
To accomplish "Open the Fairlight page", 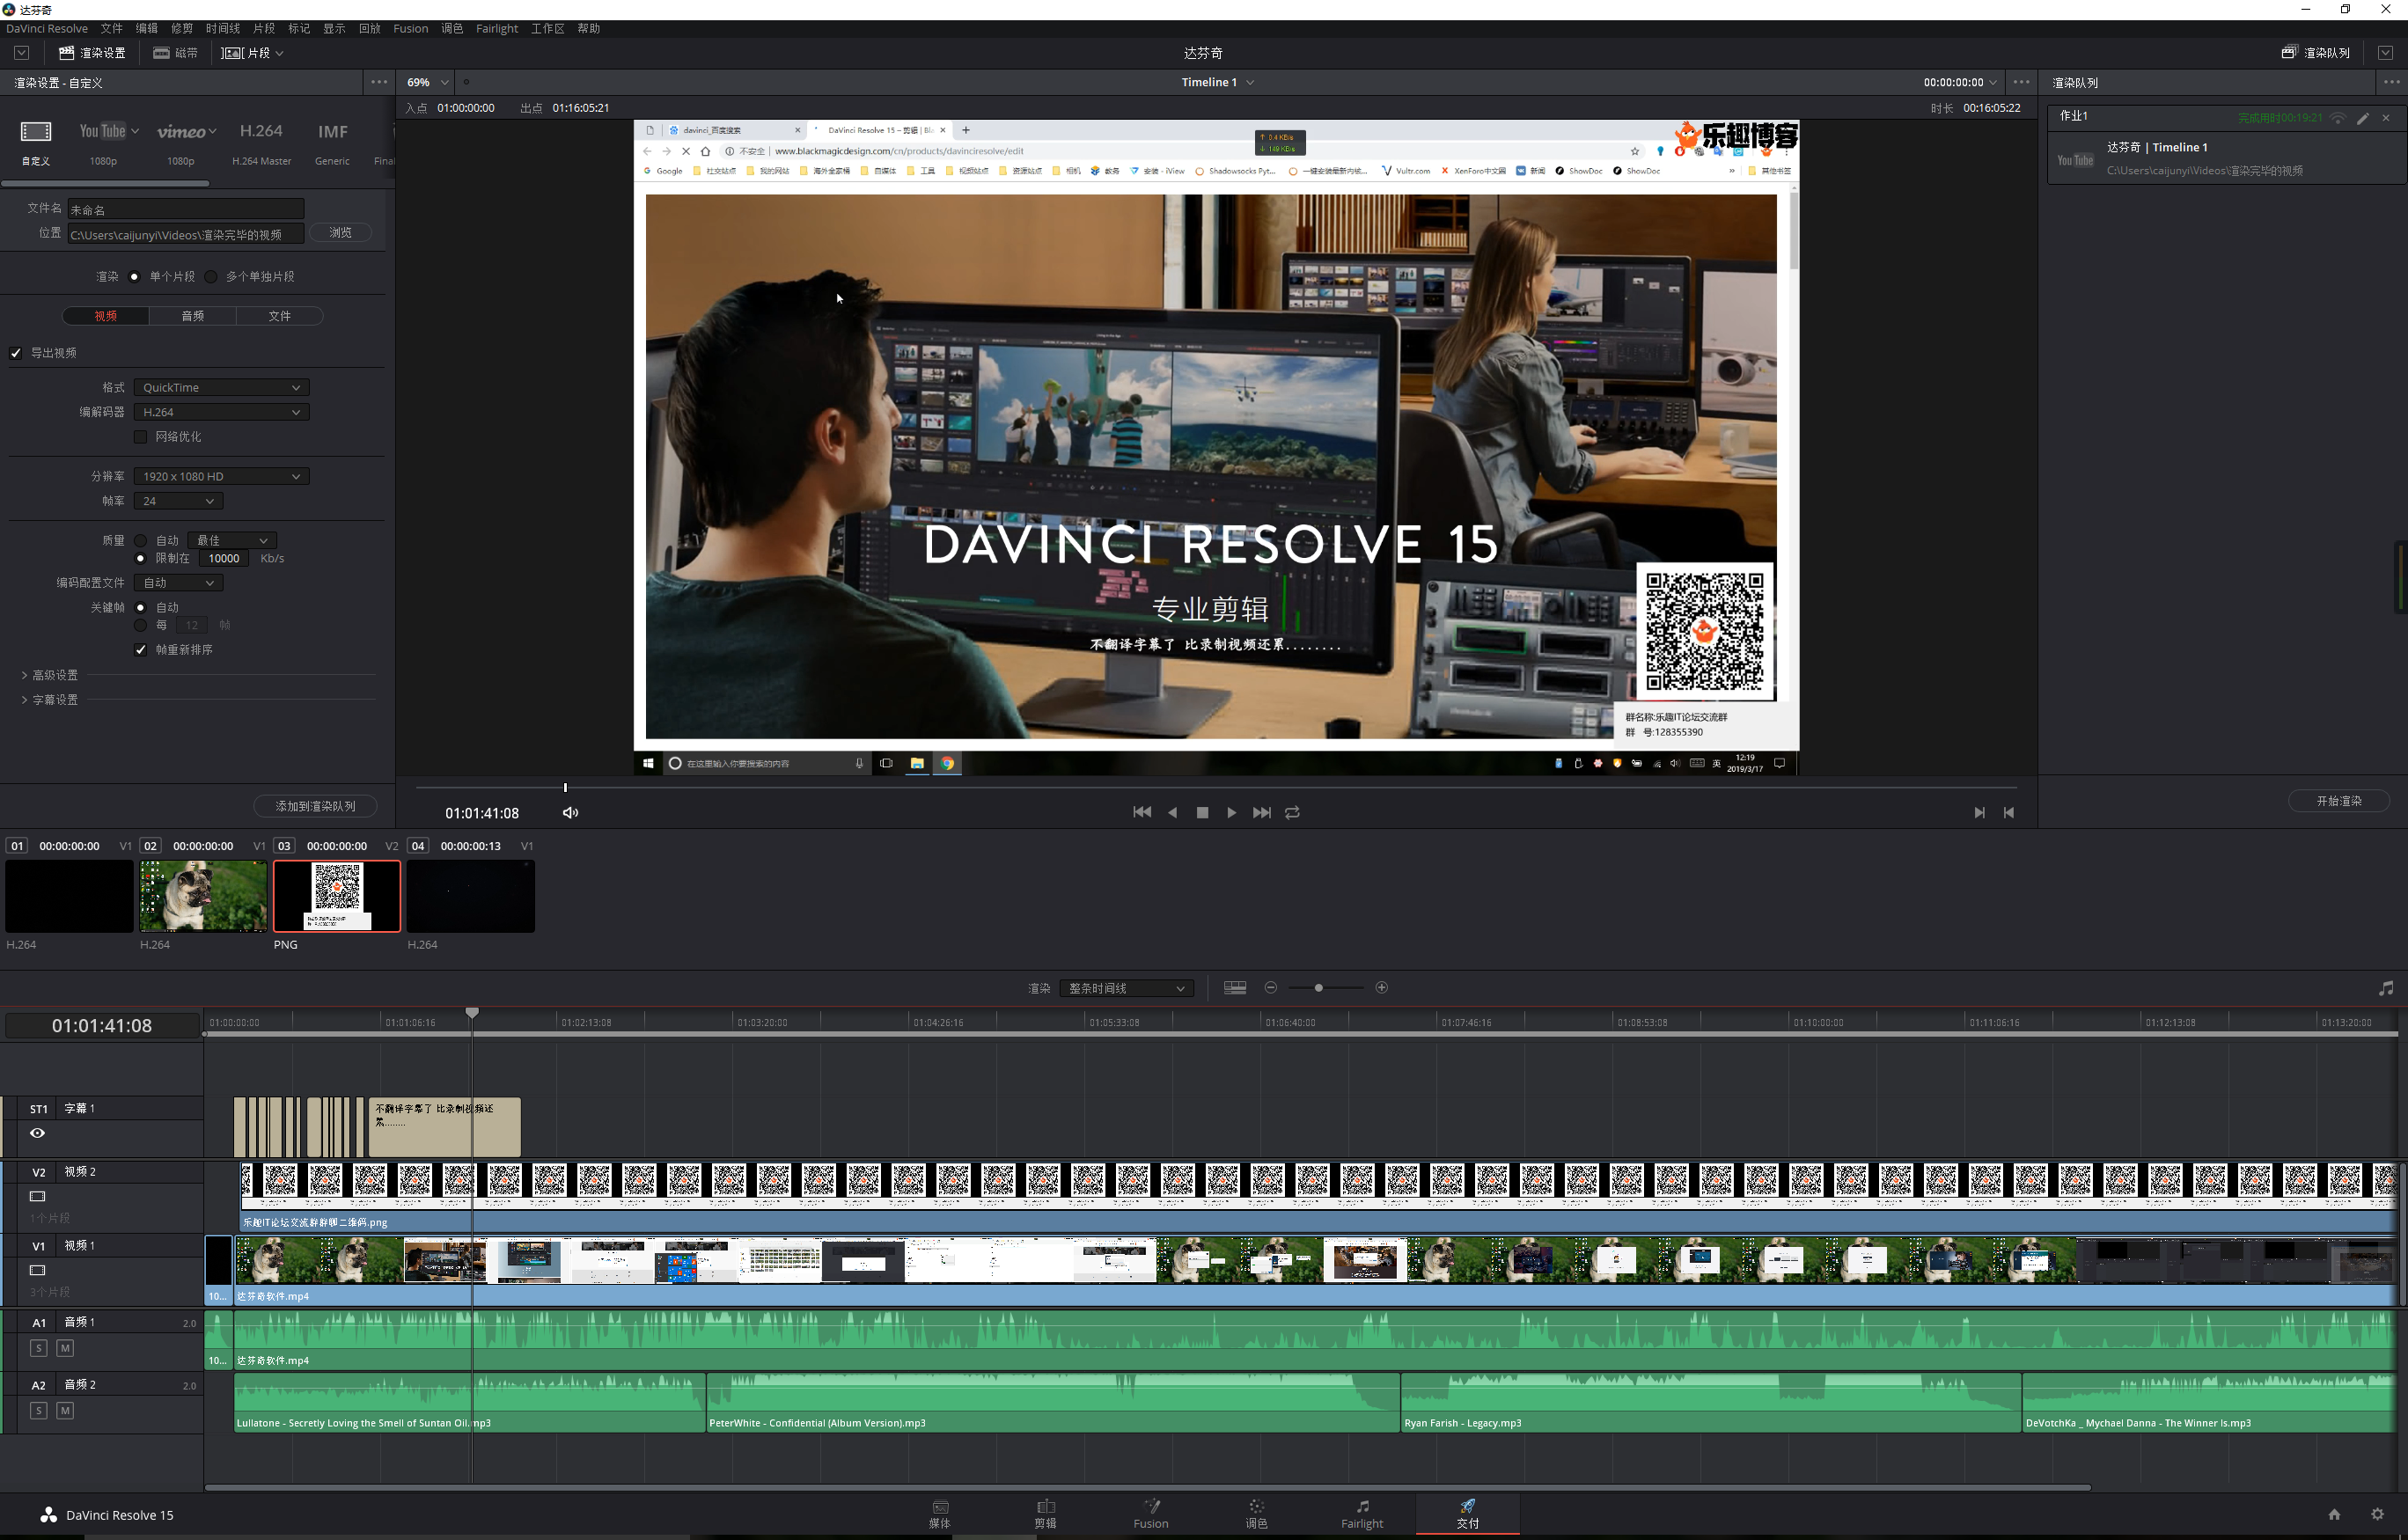I will (1362, 1514).
